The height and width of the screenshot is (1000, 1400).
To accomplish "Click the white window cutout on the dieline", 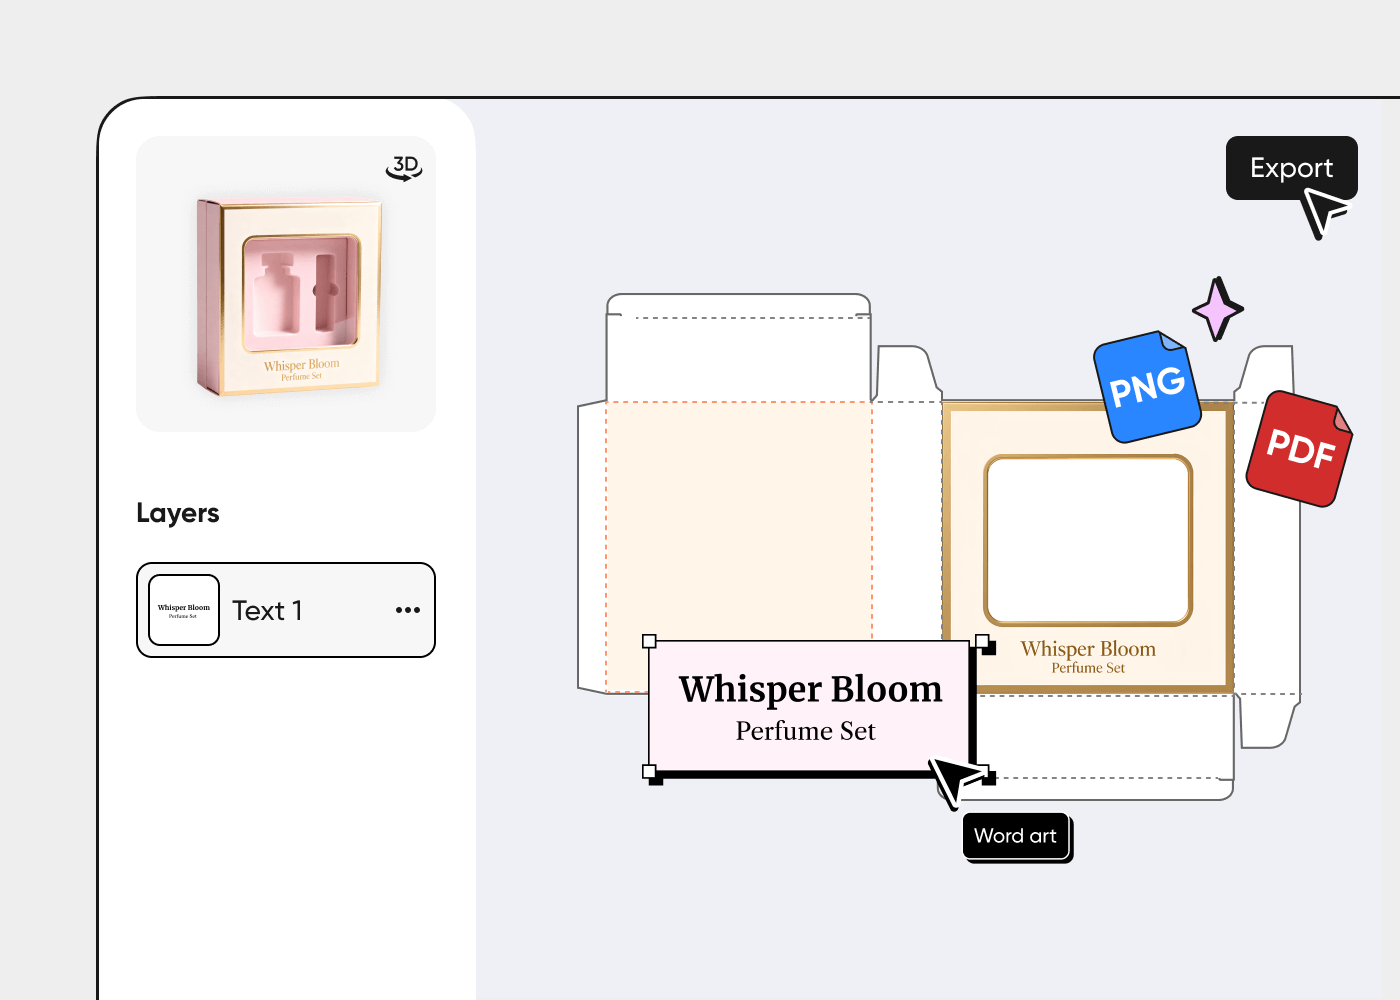I will tap(1088, 540).
